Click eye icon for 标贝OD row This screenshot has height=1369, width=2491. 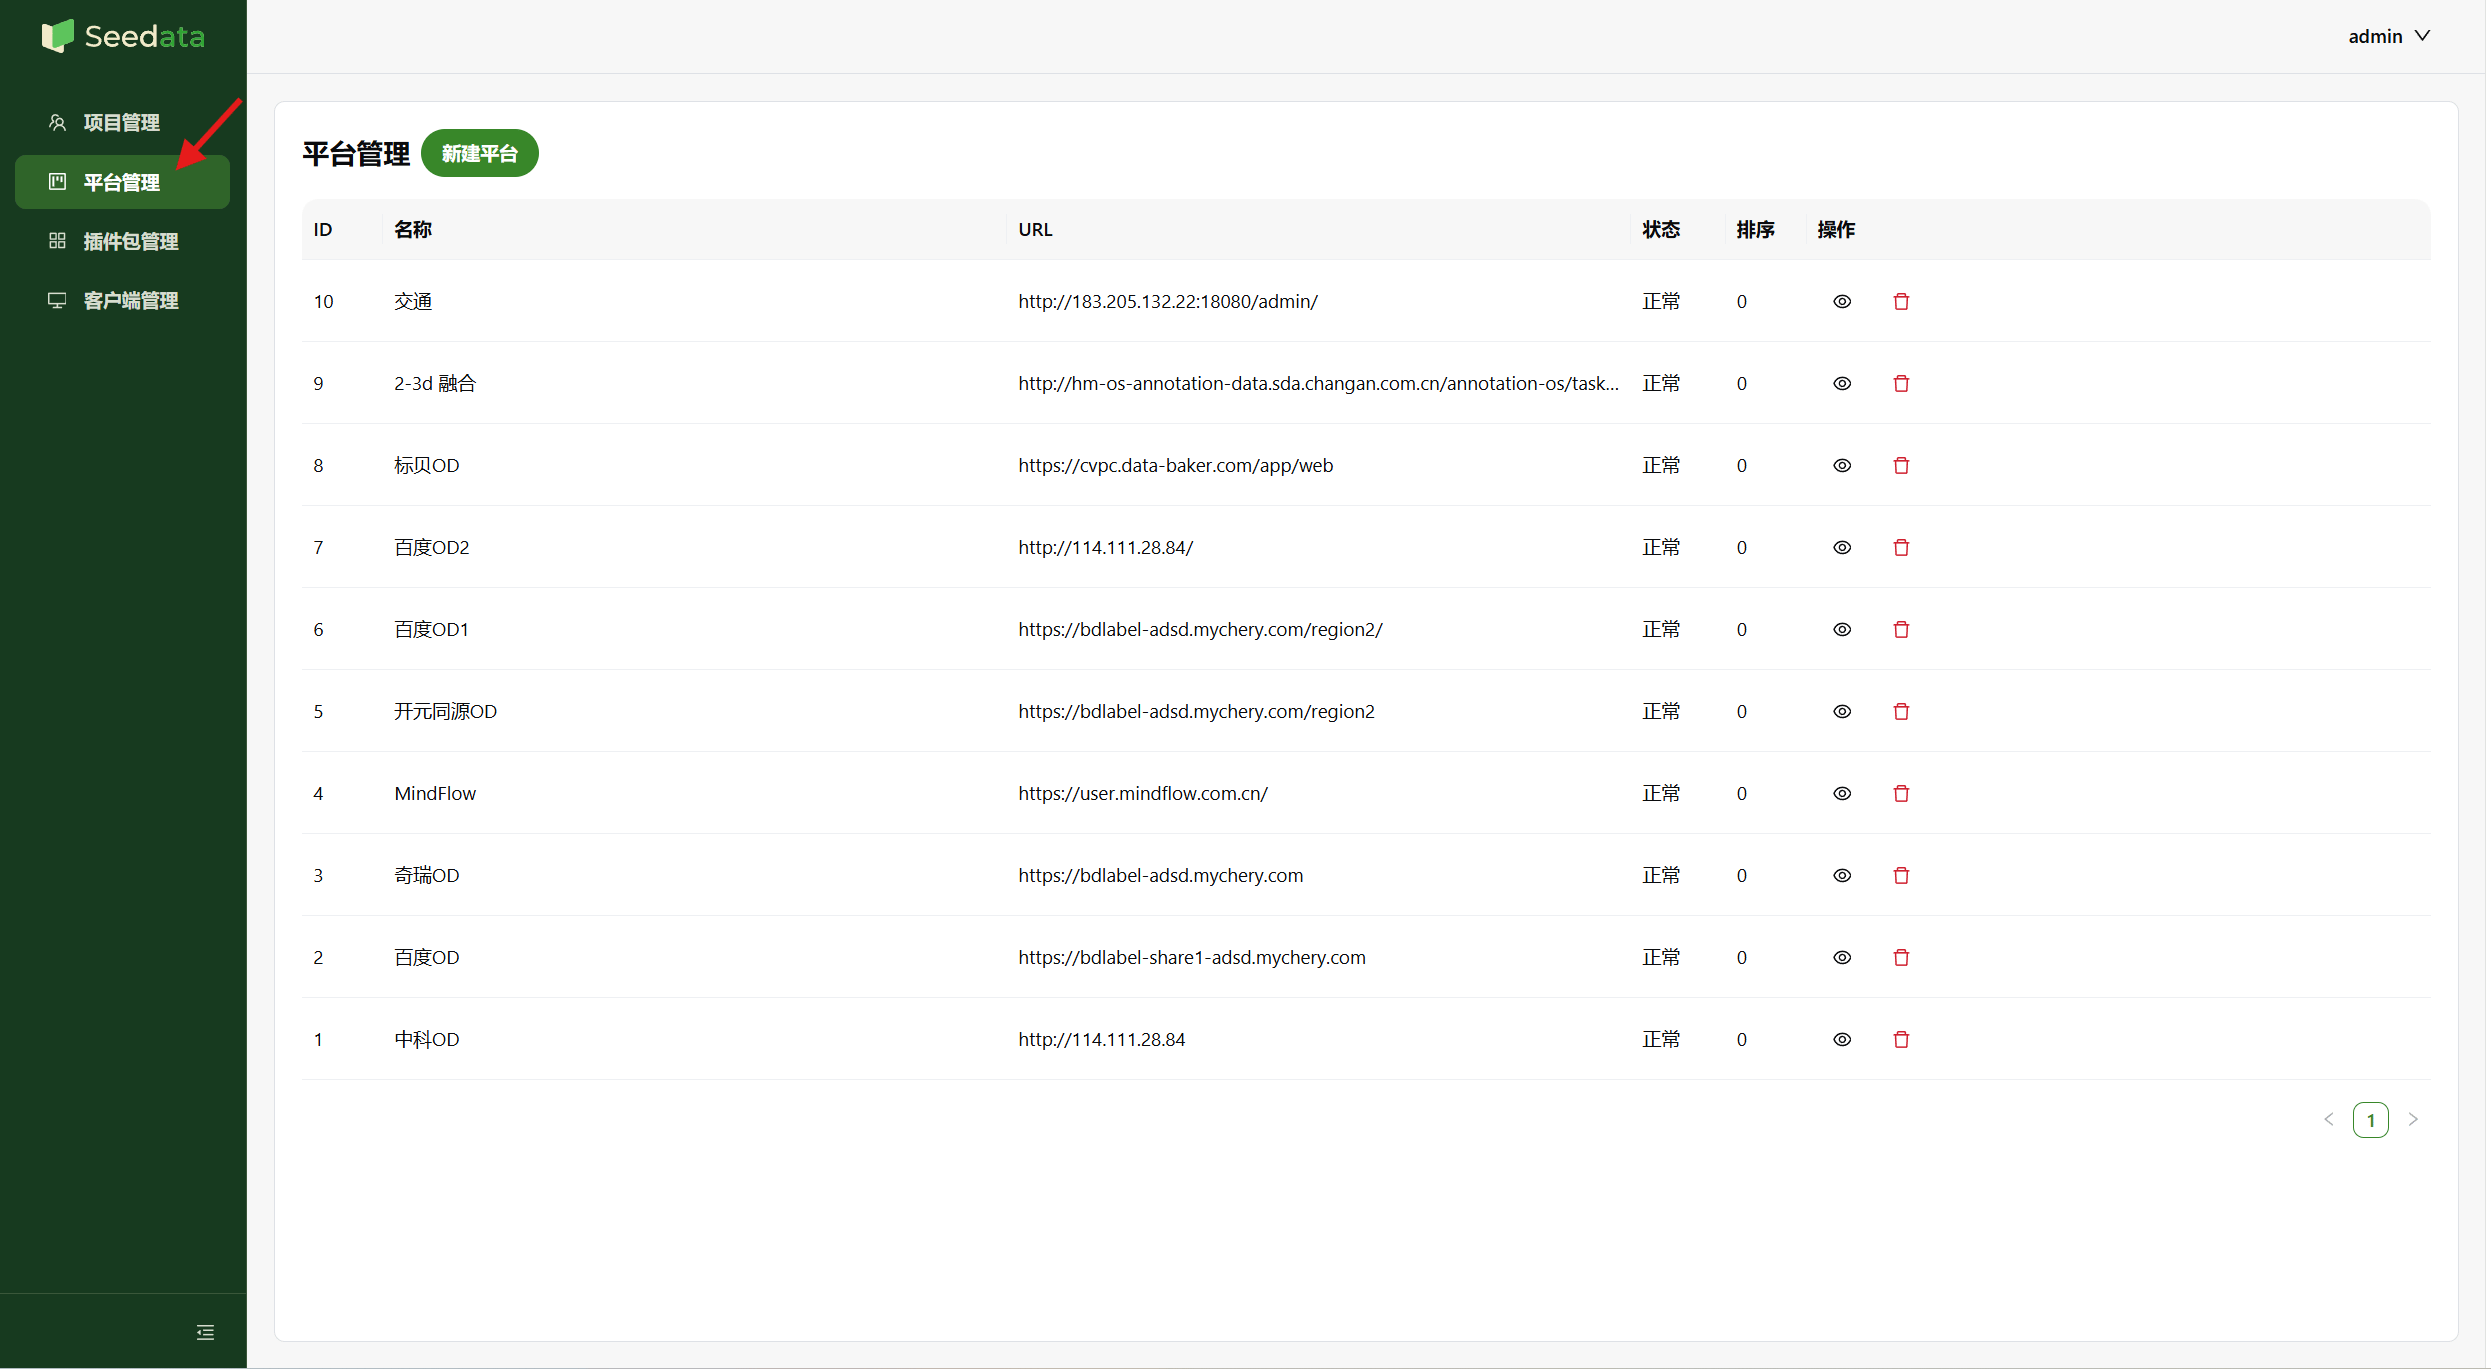(1841, 465)
